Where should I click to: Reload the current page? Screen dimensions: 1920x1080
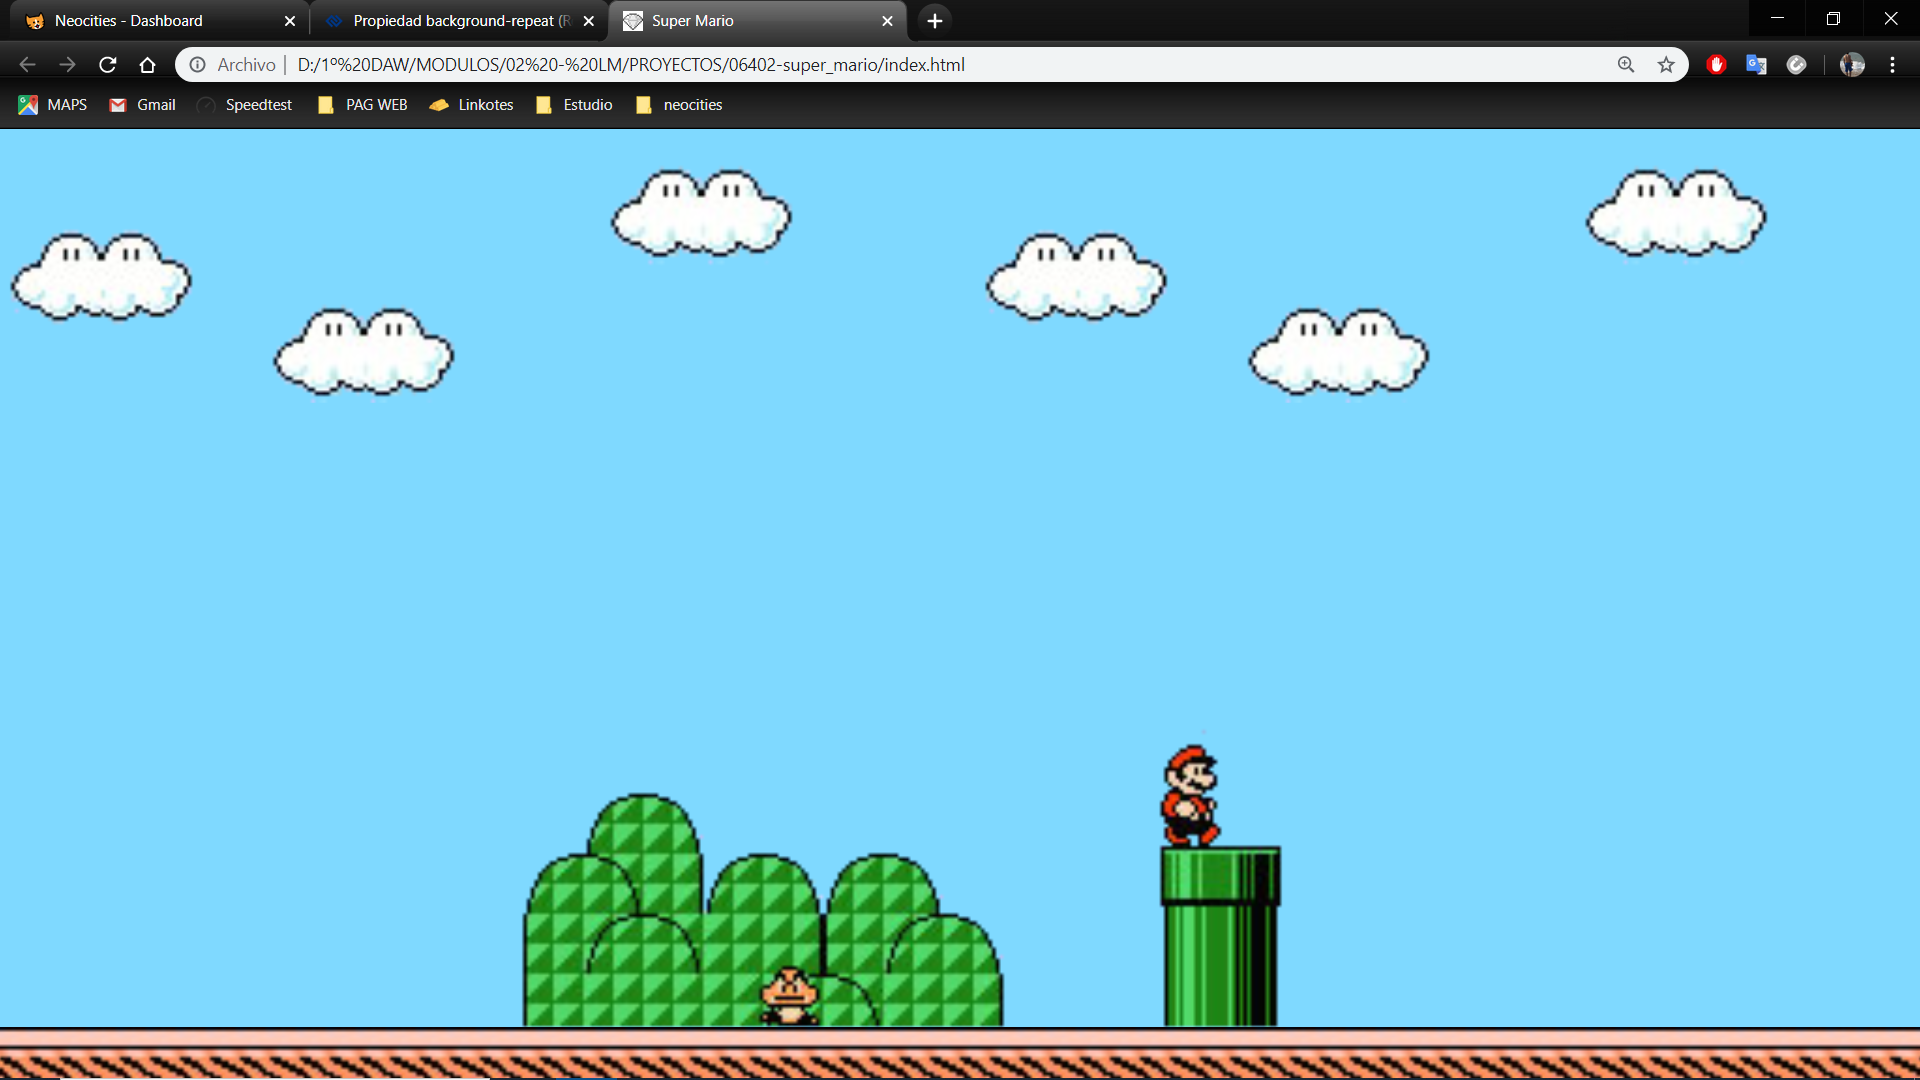point(108,65)
